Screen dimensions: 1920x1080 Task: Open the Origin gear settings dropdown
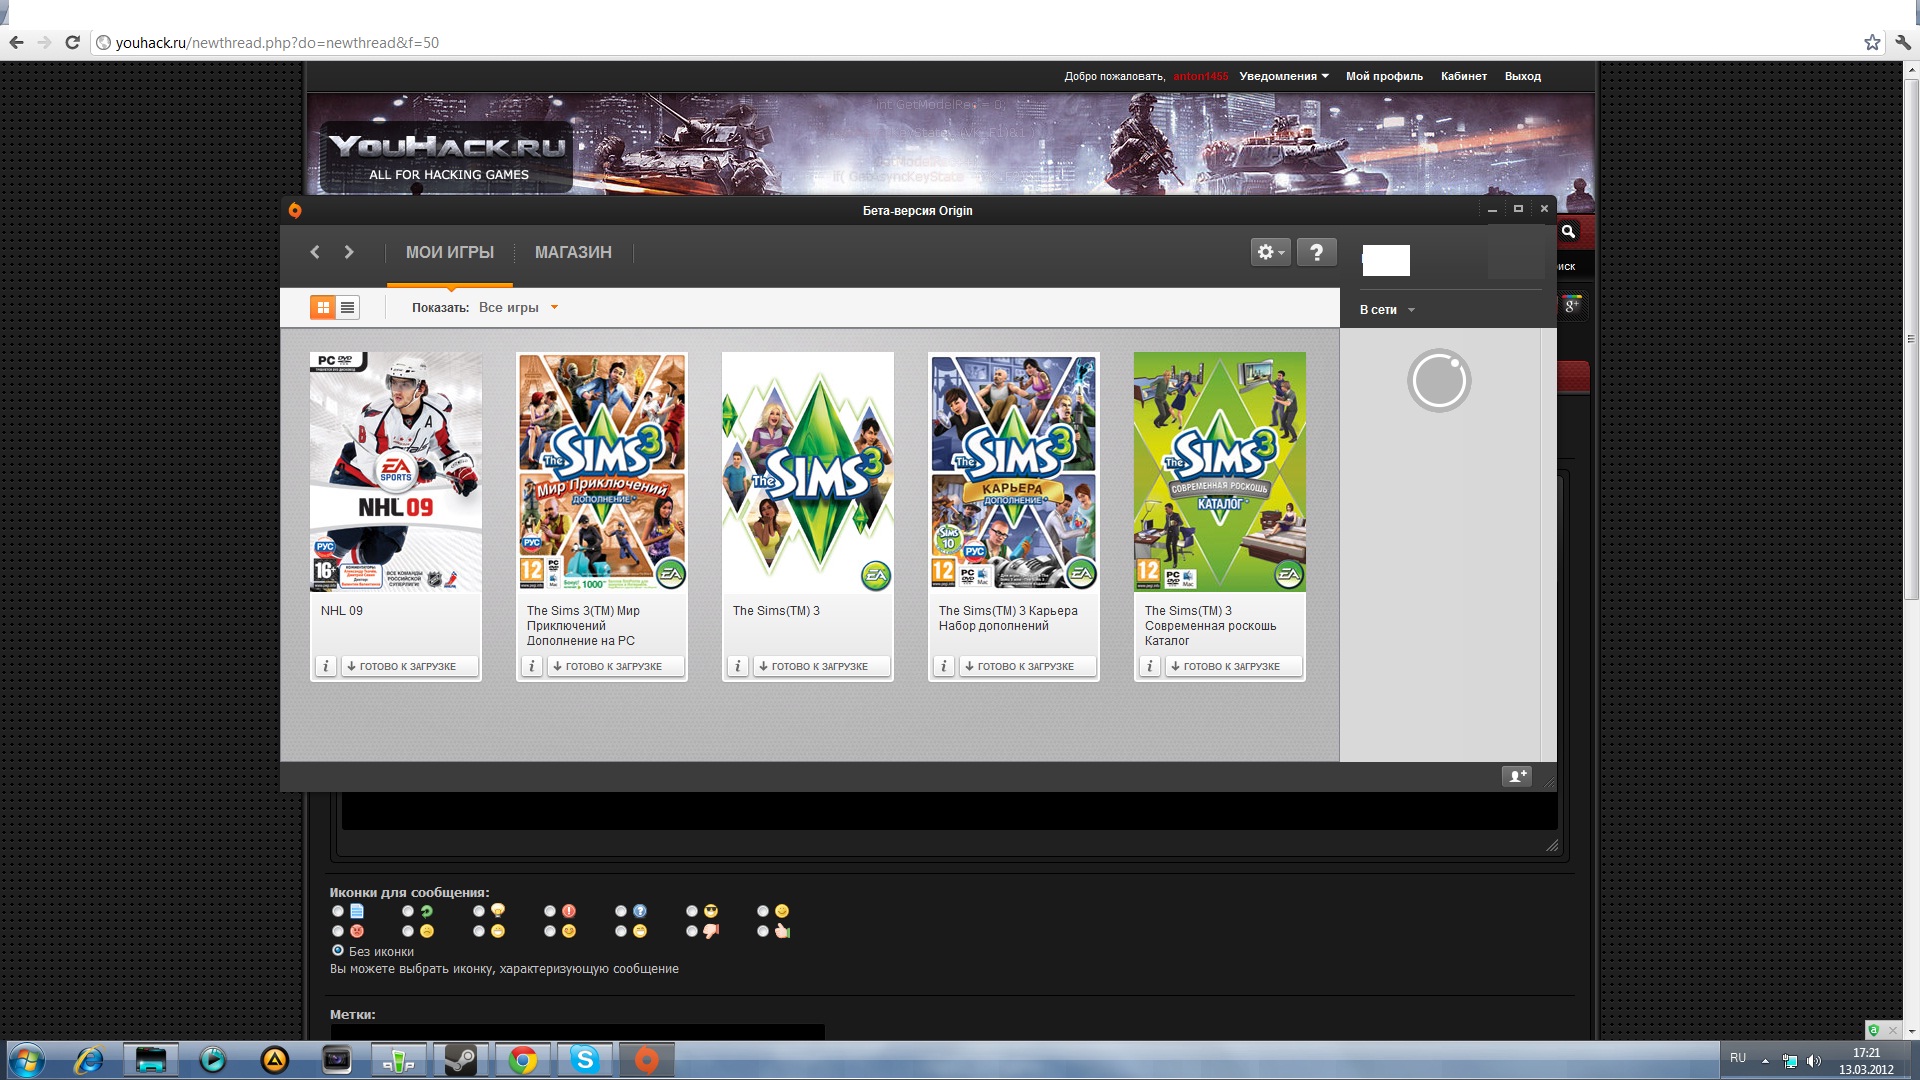[1270, 252]
